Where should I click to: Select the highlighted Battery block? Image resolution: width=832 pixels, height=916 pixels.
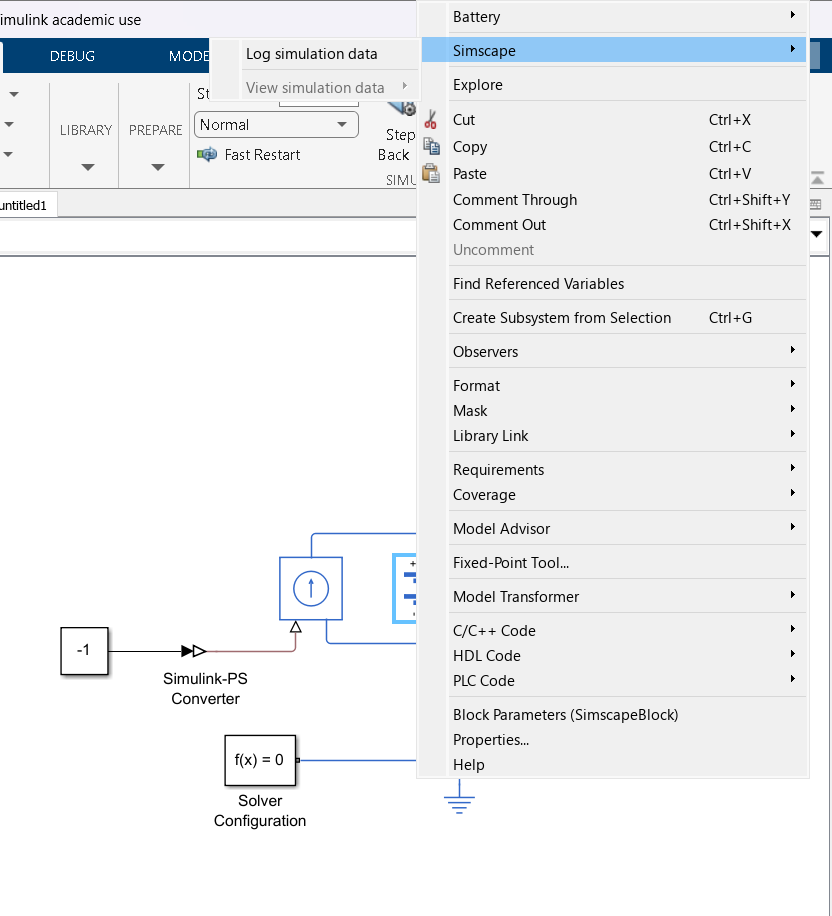click(x=404, y=588)
